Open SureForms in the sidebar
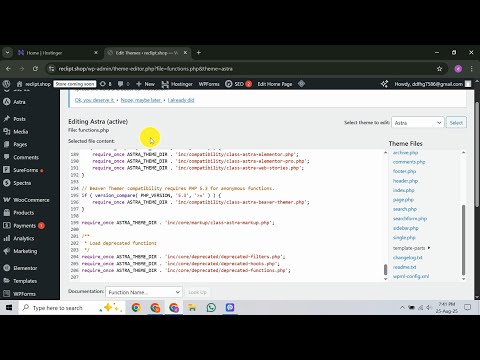Screen dimensions: 480x360 [x=26, y=170]
